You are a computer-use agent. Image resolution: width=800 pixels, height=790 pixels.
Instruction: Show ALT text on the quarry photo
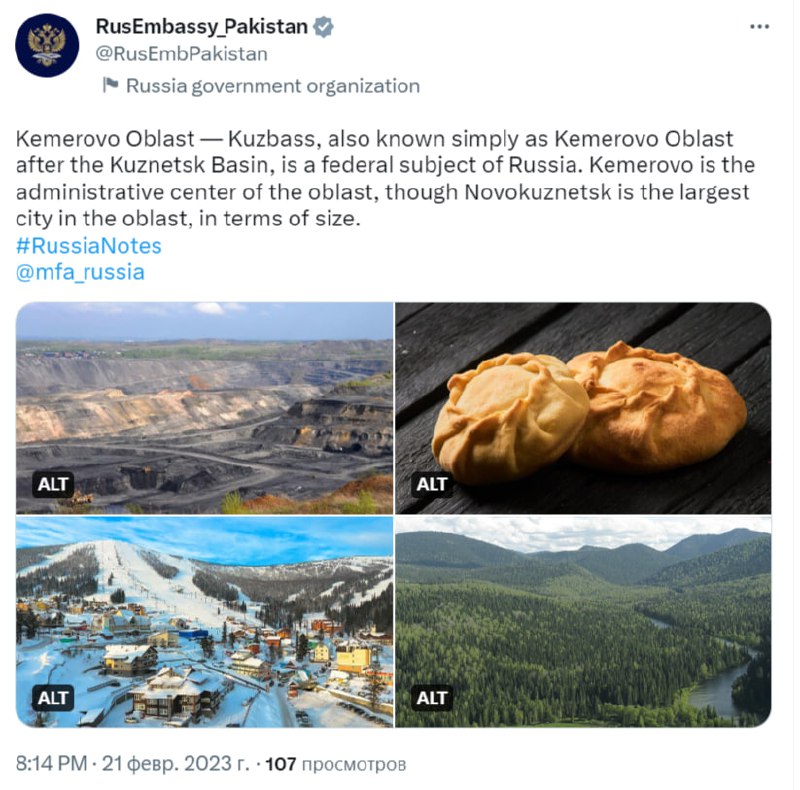tap(53, 484)
